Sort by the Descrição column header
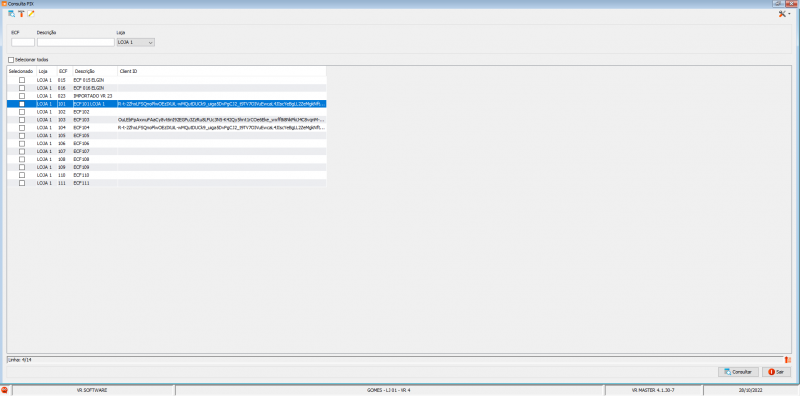The width and height of the screenshot is (800, 396). [95, 71]
